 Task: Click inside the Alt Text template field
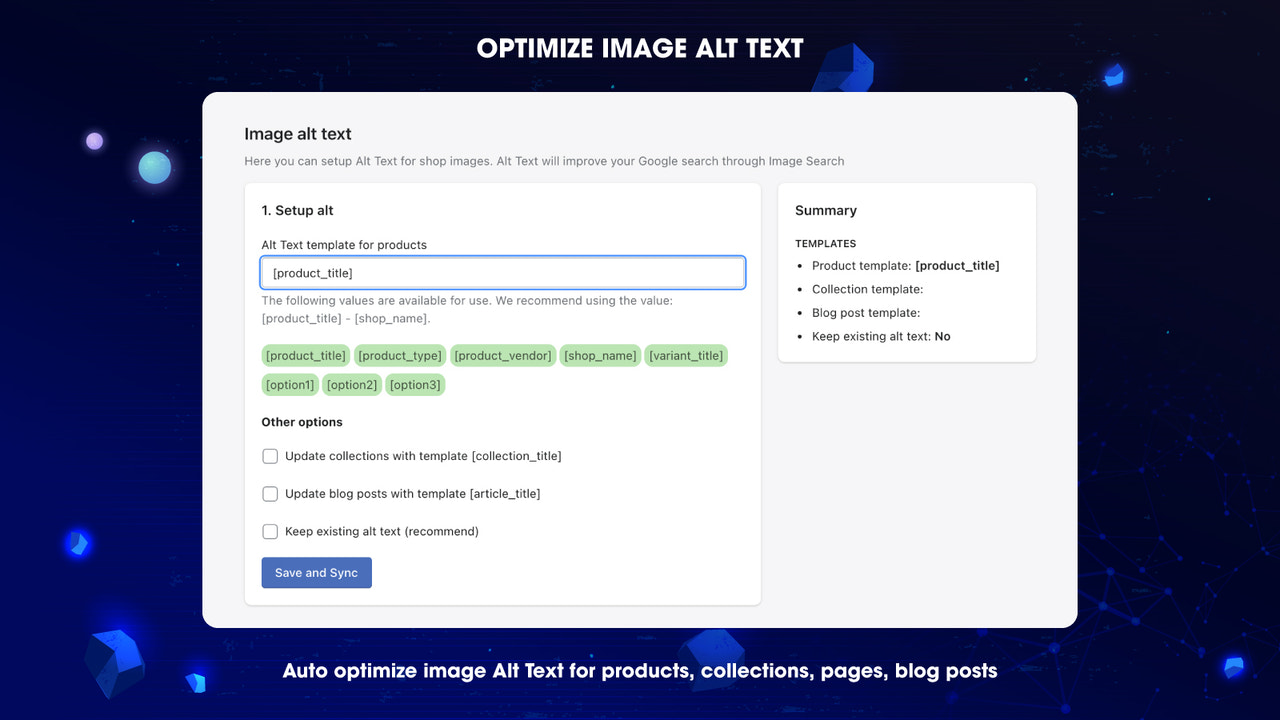503,272
